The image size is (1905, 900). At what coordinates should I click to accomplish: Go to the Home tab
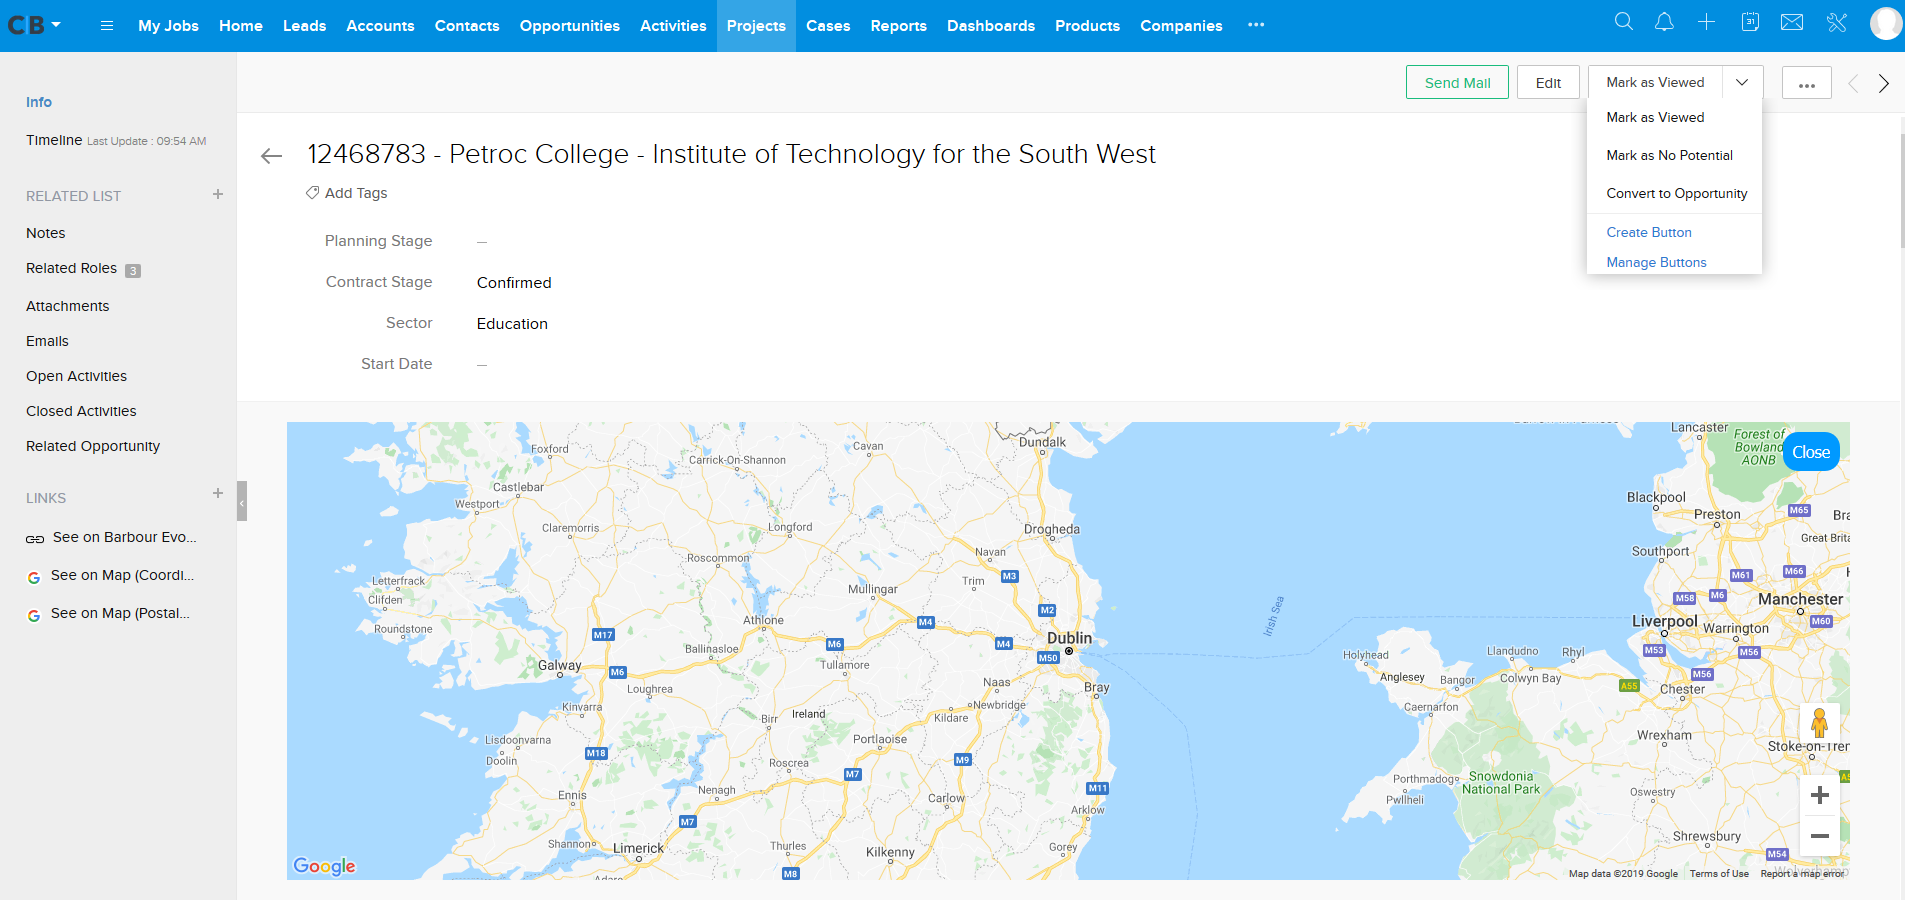coord(241,26)
